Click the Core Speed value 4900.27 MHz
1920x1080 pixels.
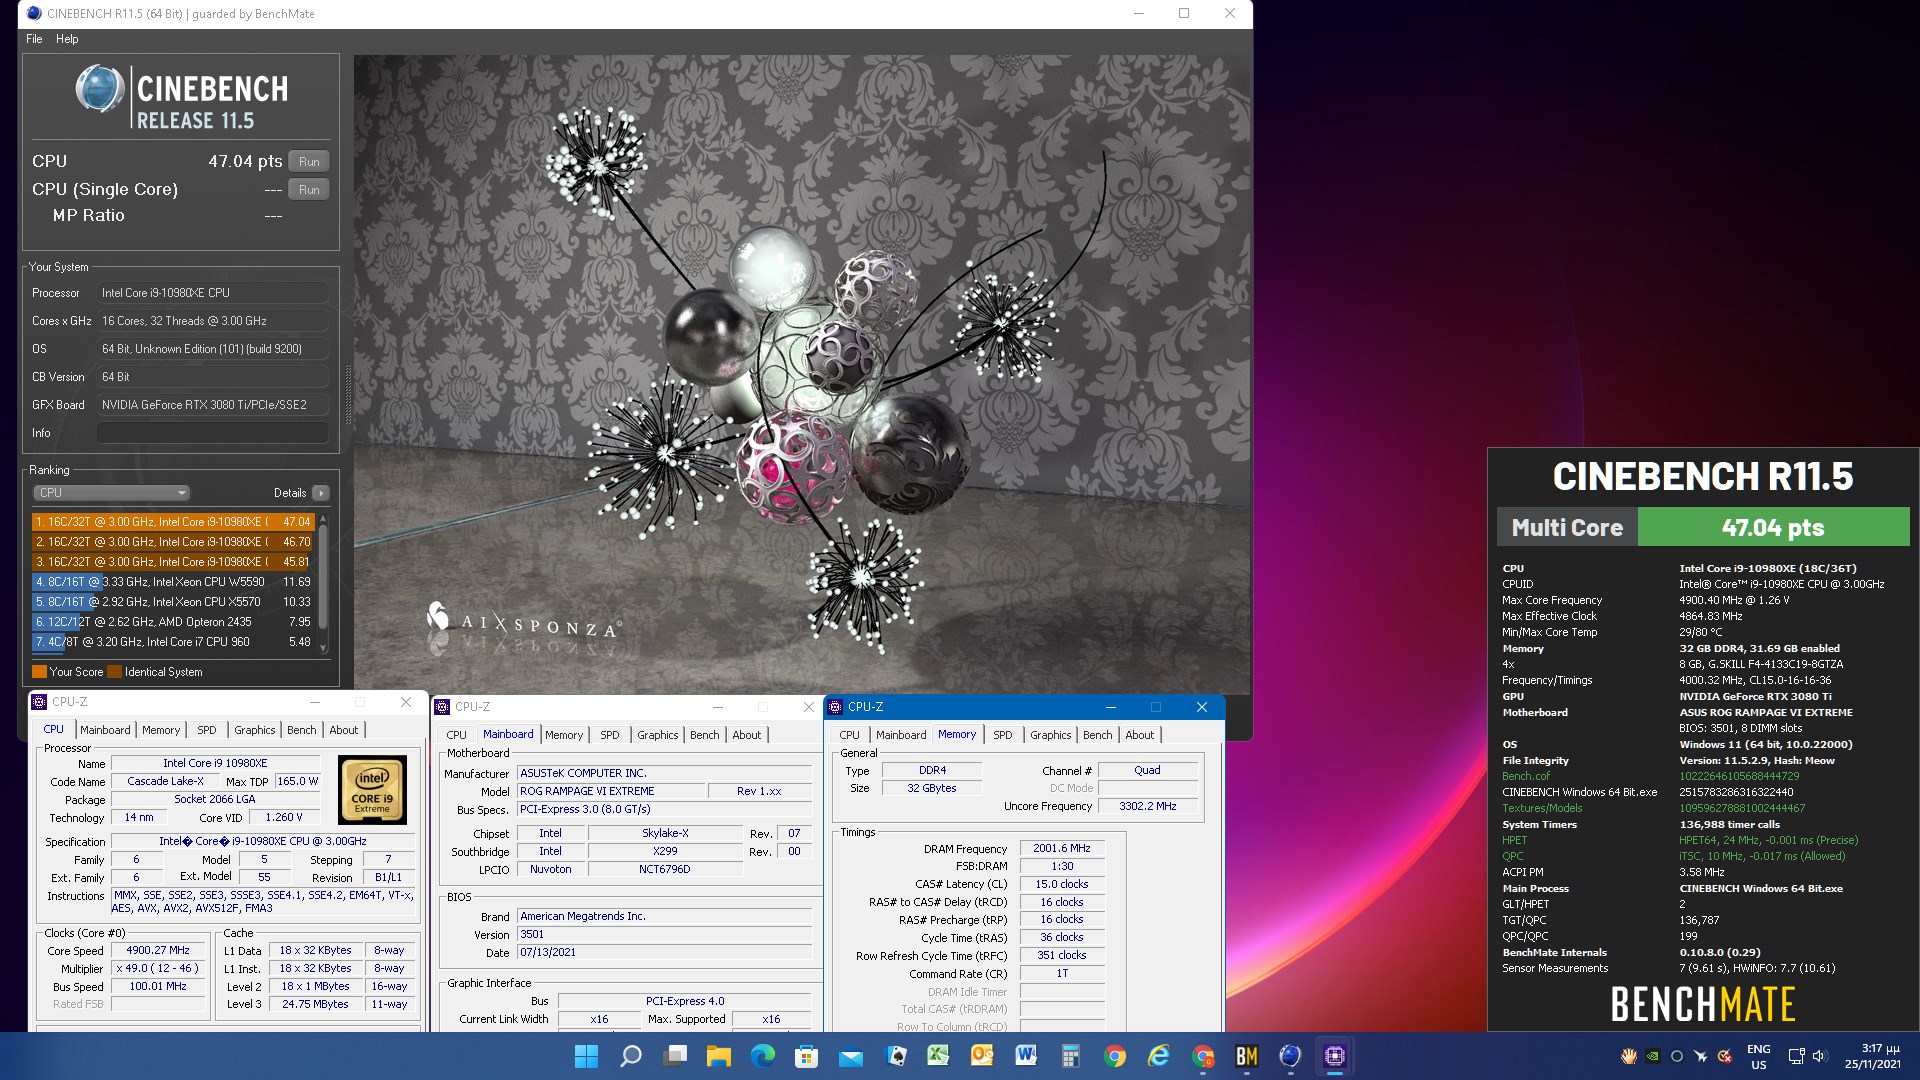point(158,950)
